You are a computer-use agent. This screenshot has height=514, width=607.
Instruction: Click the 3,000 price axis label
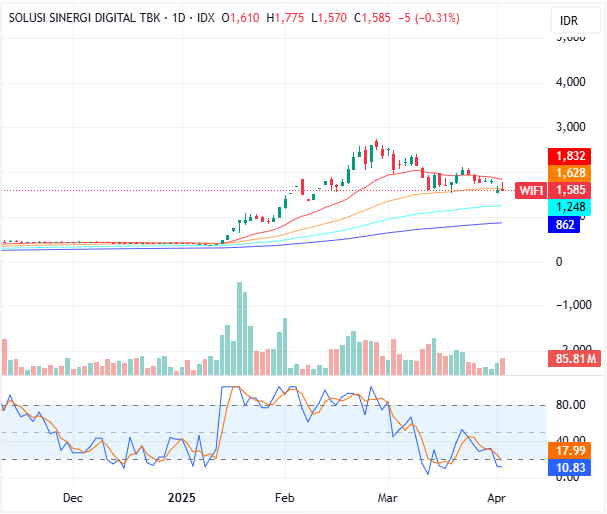(x=571, y=127)
